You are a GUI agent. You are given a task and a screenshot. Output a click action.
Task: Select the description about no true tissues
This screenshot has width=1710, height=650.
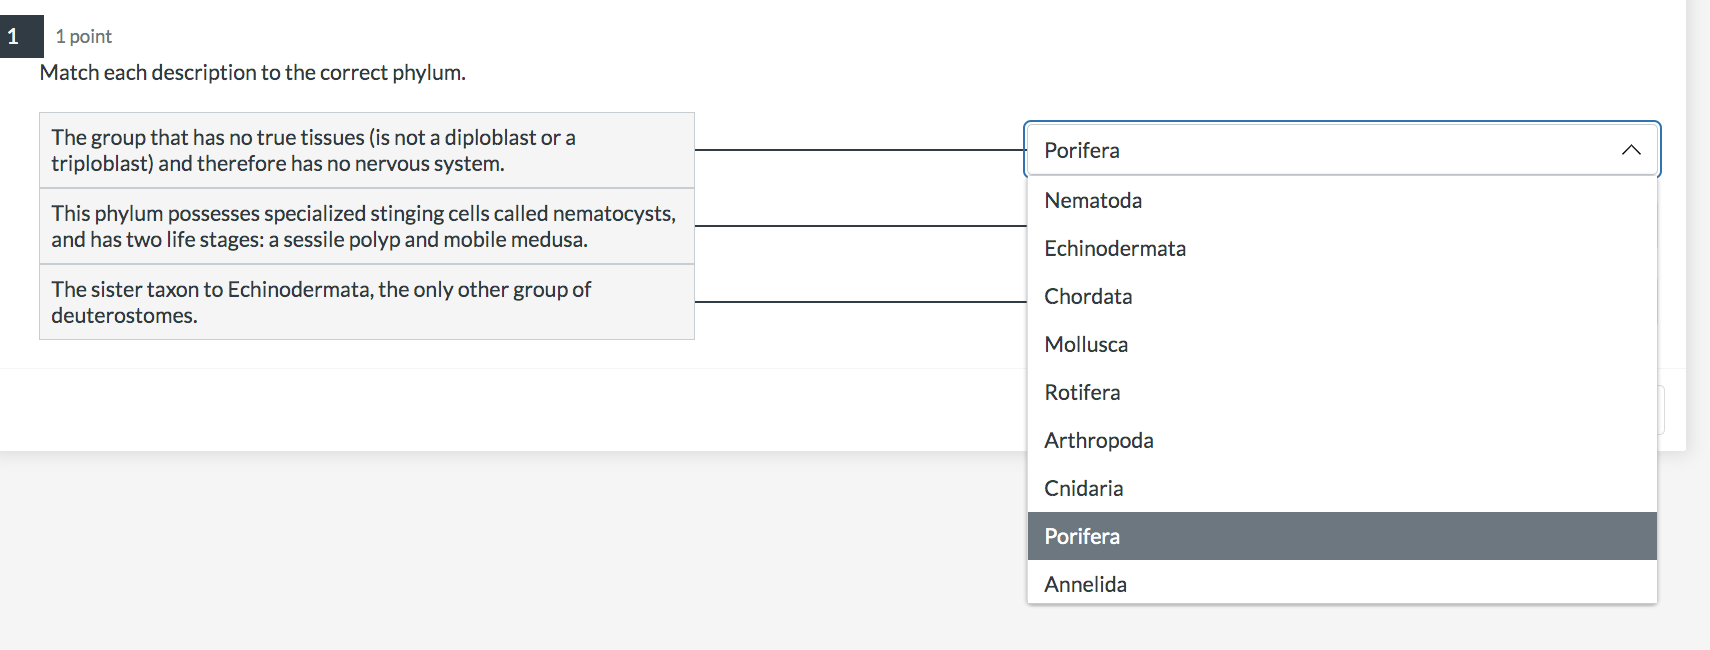[366, 150]
